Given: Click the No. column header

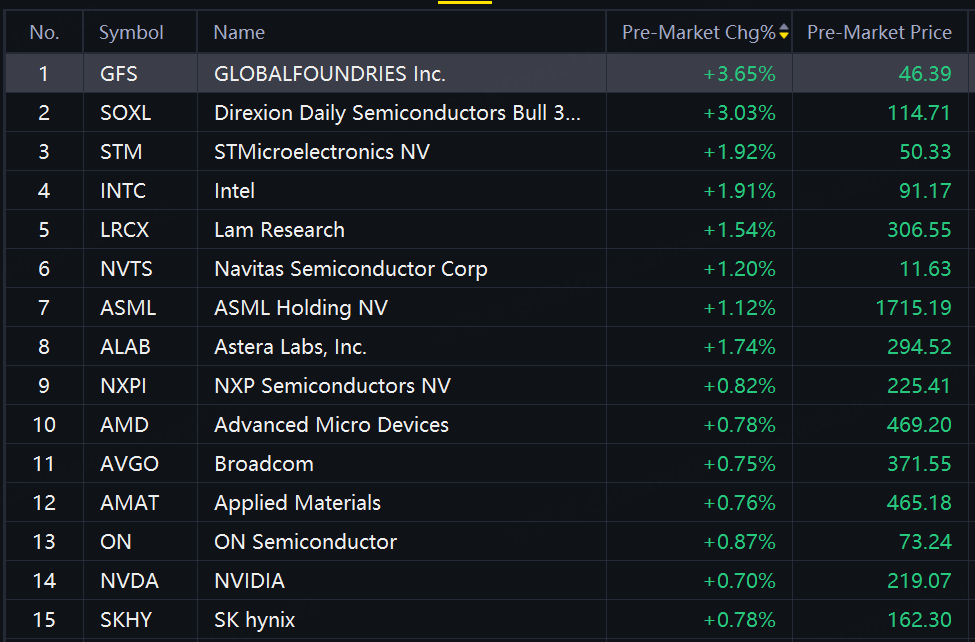Looking at the screenshot, I should pyautogui.click(x=44, y=32).
